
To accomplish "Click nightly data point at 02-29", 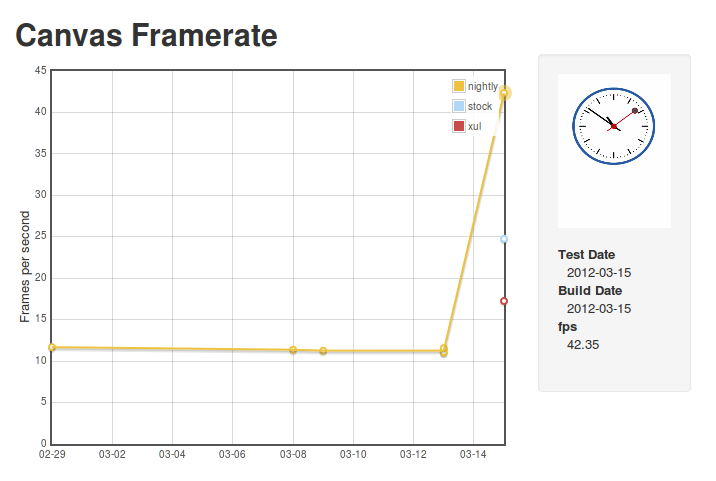I will [52, 347].
